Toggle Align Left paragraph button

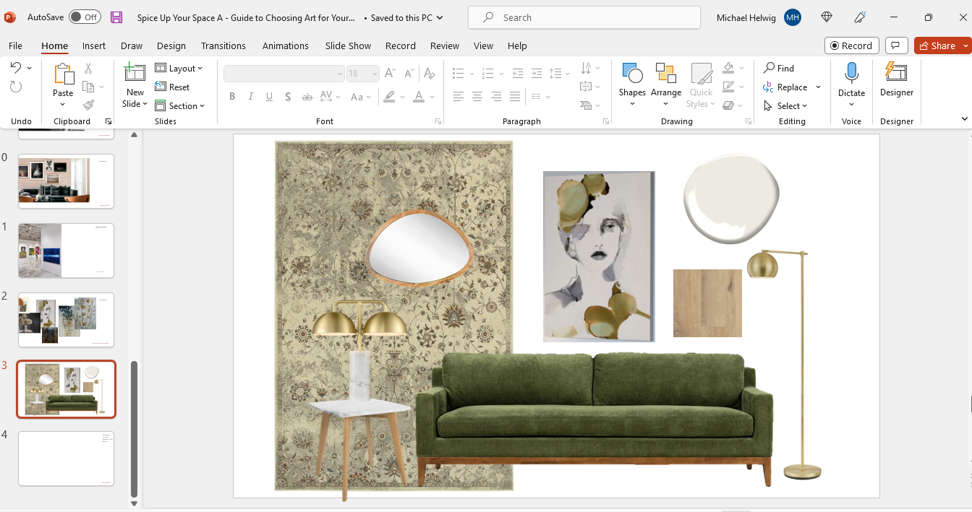[x=458, y=97]
